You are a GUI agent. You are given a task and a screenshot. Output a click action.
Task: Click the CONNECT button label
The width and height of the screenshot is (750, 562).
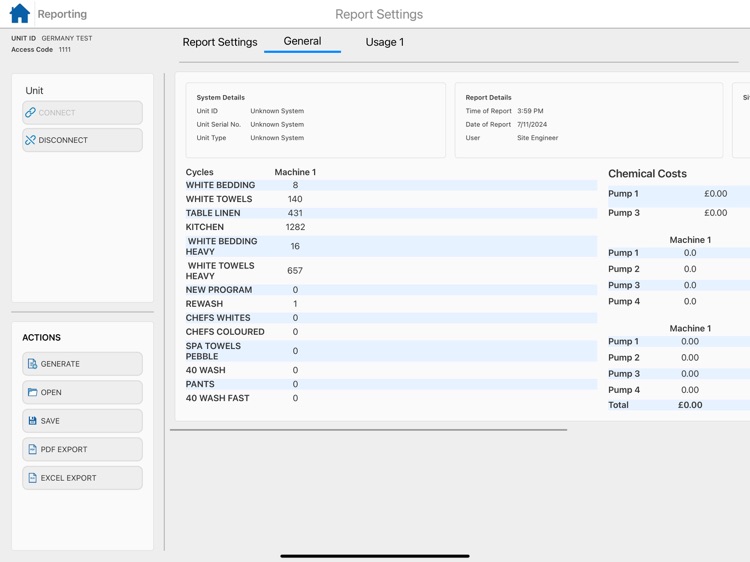click(57, 112)
